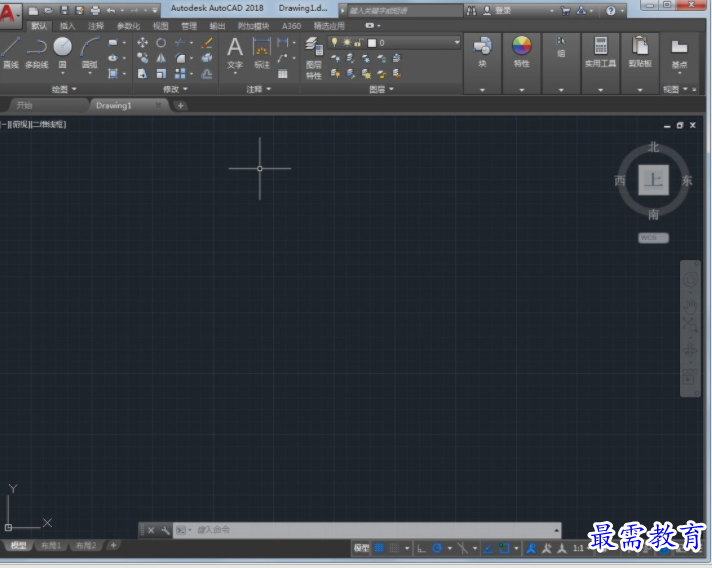Click the ViewCube top (上) face

pos(653,180)
